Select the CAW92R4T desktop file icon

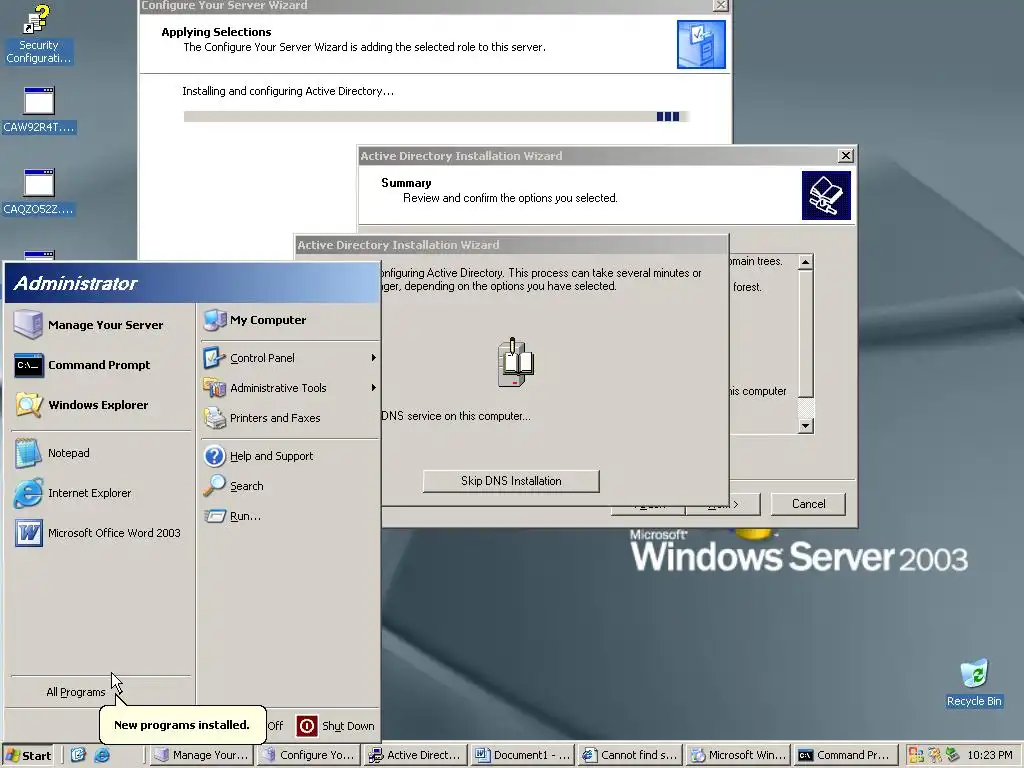(39, 110)
